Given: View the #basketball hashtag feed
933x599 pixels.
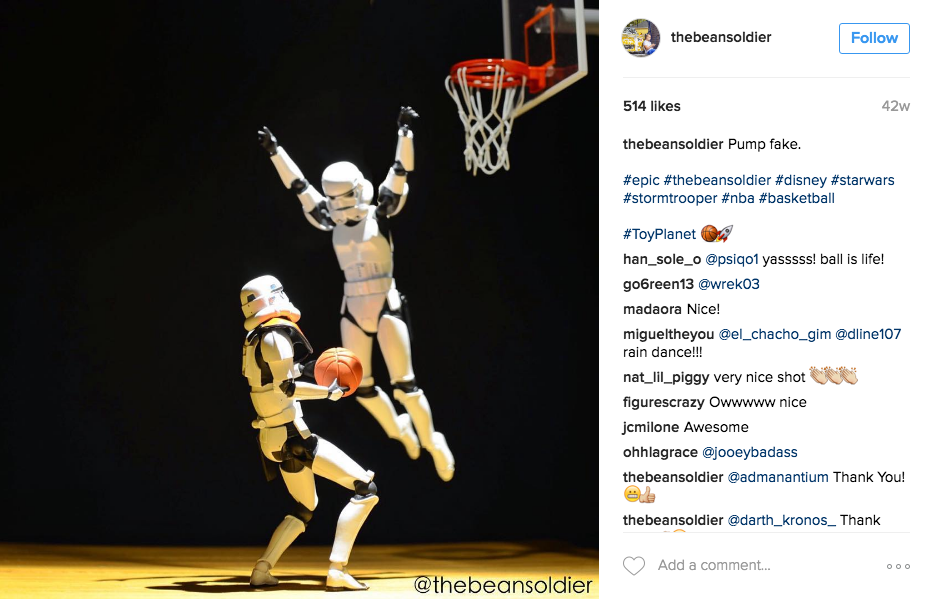Looking at the screenshot, I should pyautogui.click(x=797, y=198).
